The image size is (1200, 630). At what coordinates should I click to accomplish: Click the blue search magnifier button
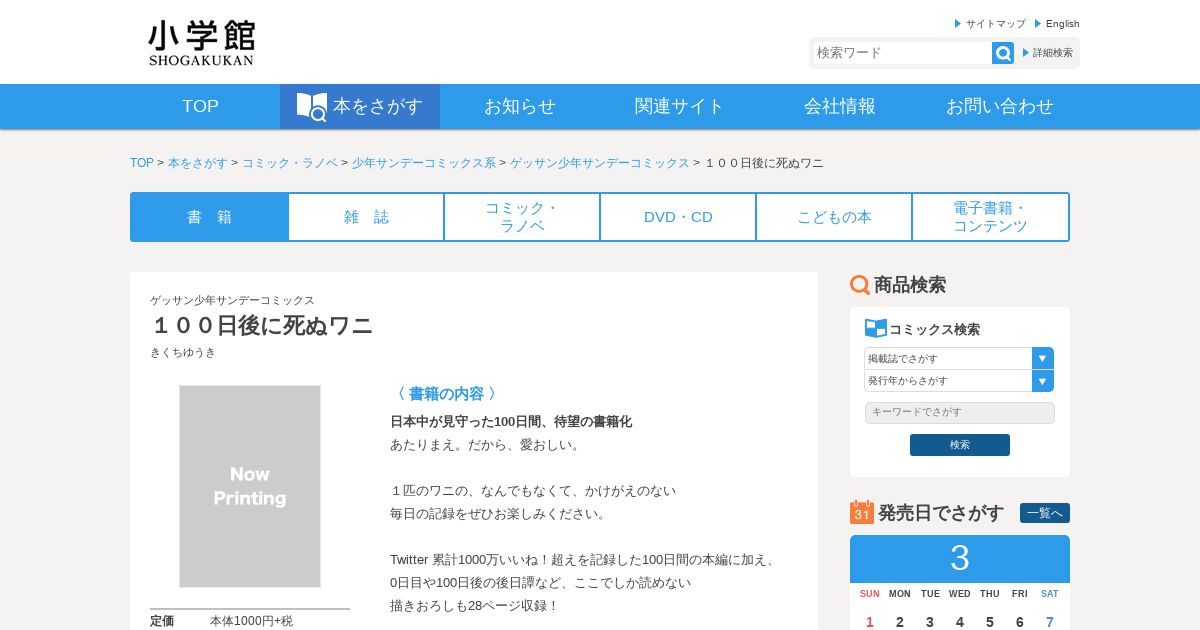[1003, 53]
